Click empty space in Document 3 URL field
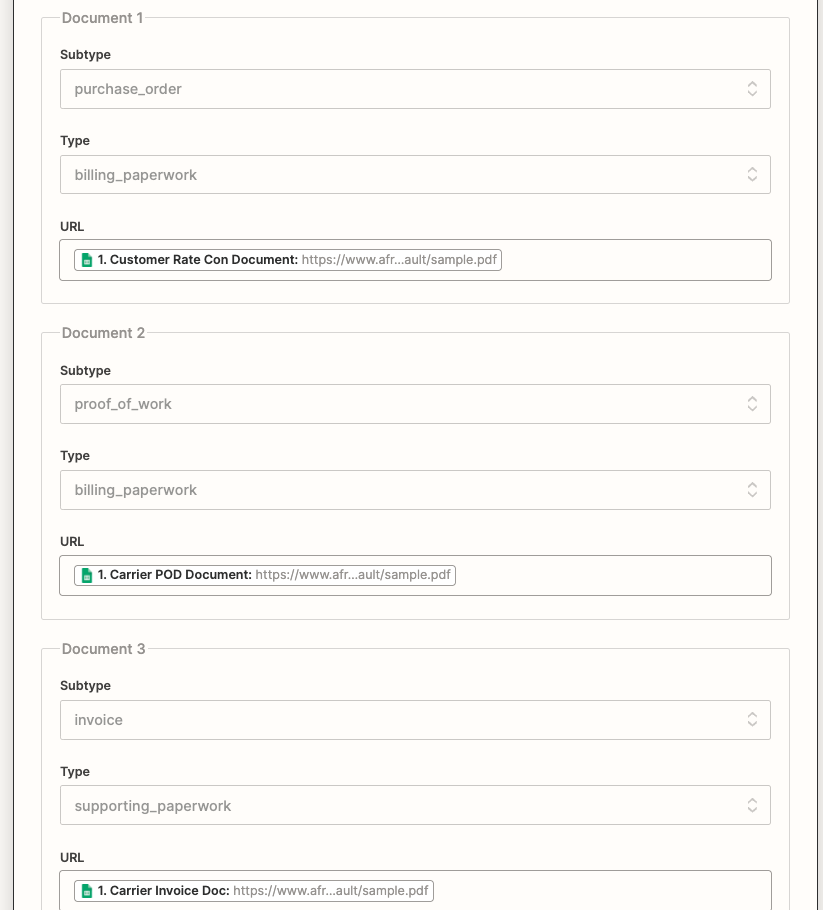823x910 pixels. [x=610, y=891]
